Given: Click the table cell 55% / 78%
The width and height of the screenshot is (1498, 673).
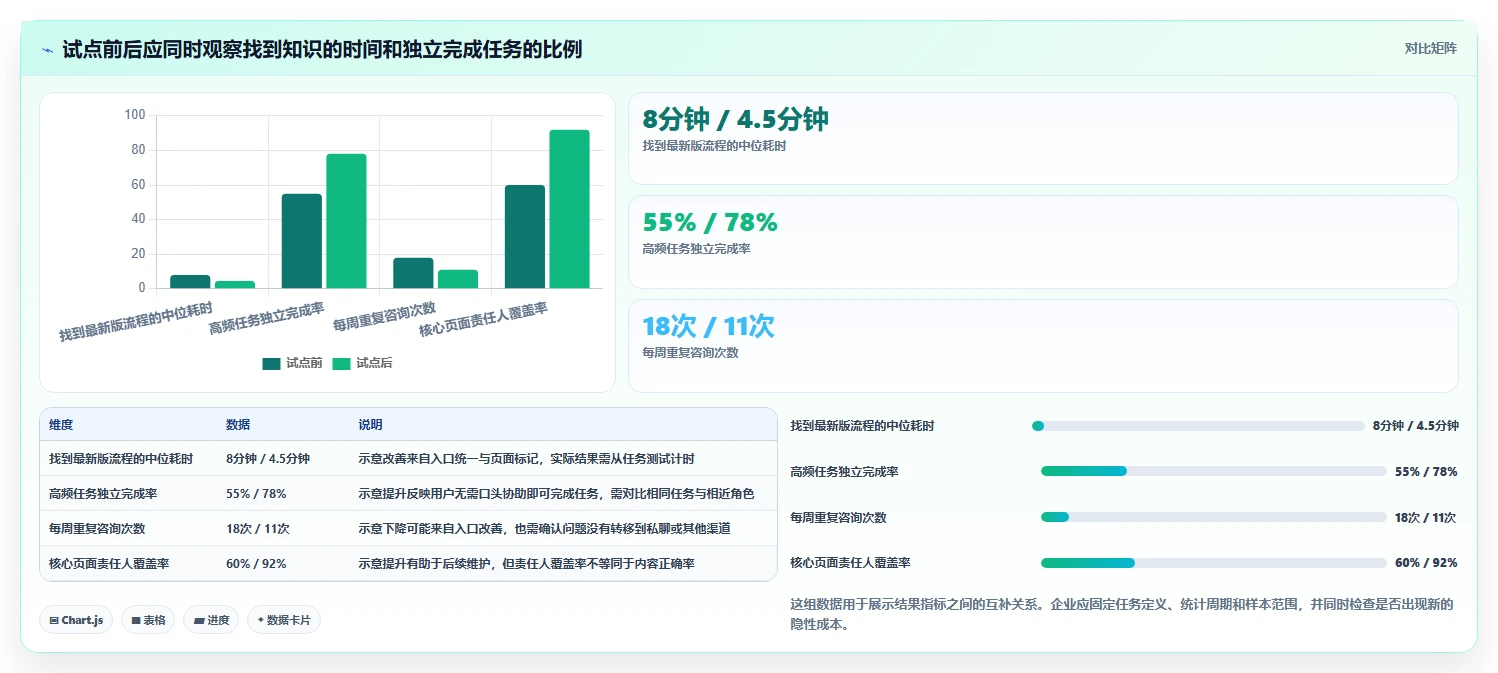Looking at the screenshot, I should tap(256, 494).
